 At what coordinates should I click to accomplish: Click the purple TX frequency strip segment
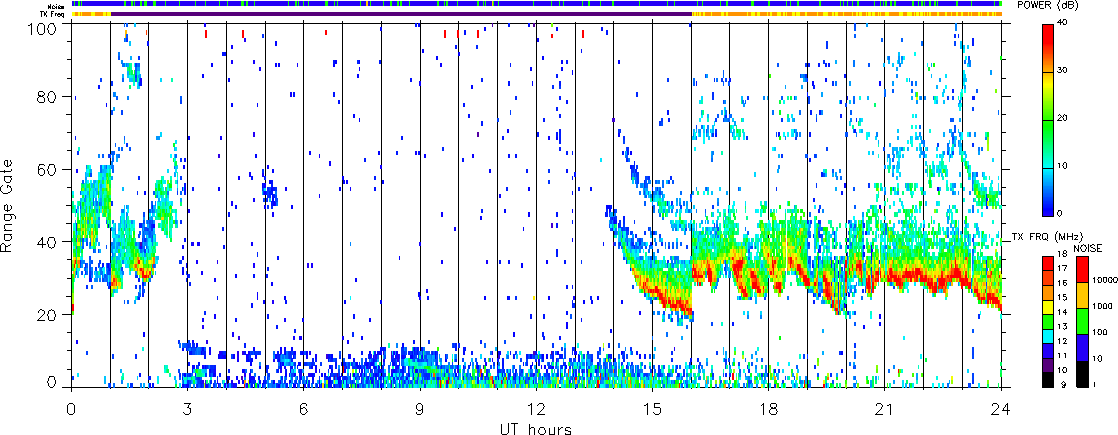coord(401,14)
